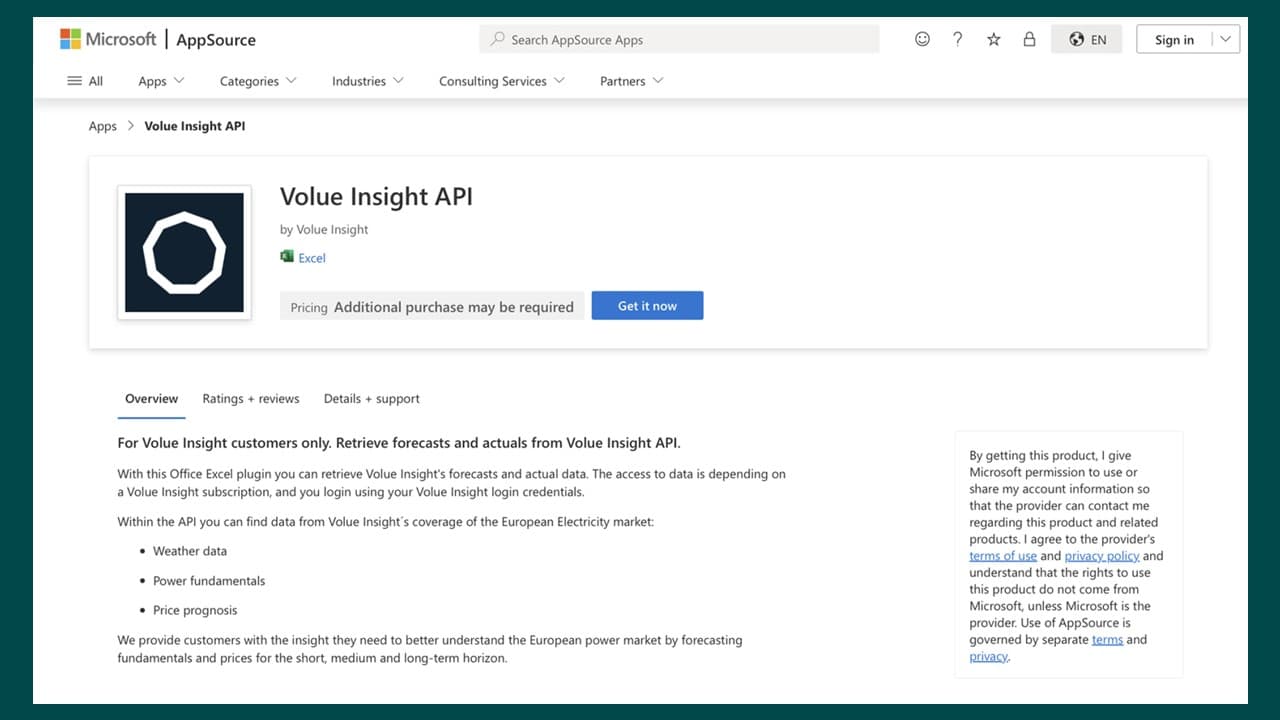Expand the Apps dropdown menu
The height and width of the screenshot is (720, 1280).
(161, 81)
